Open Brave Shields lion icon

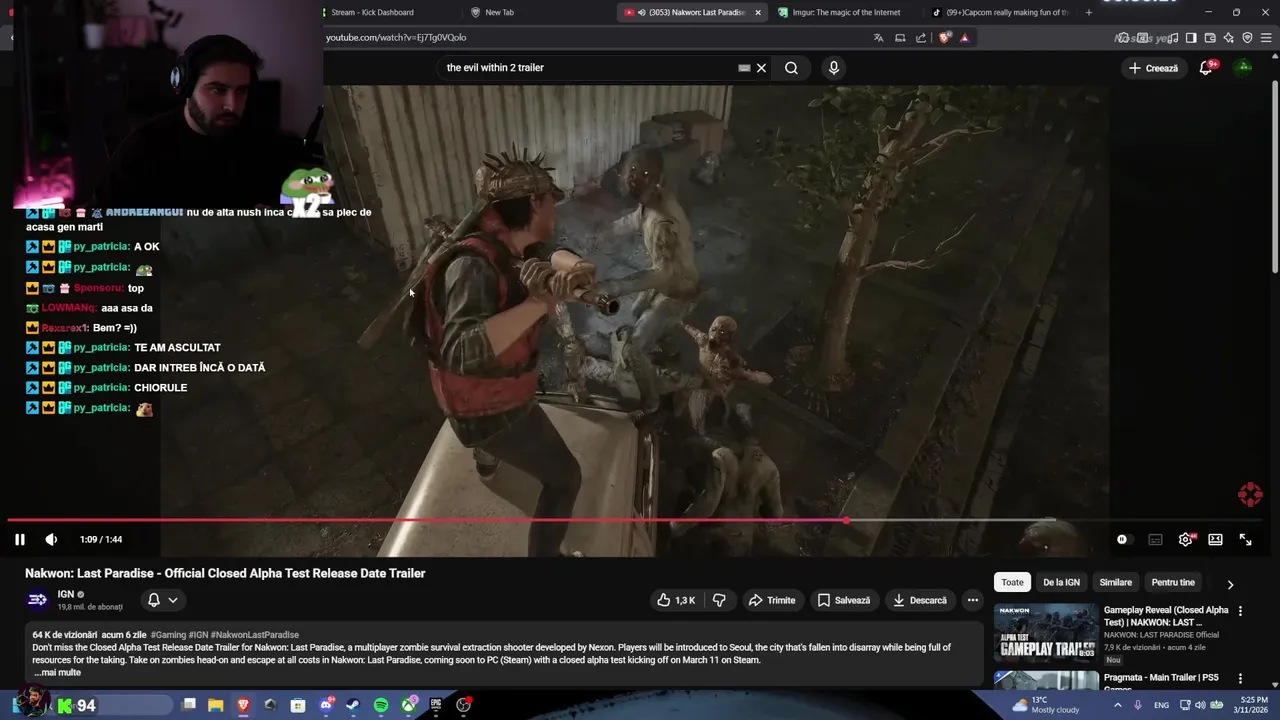tap(945, 38)
